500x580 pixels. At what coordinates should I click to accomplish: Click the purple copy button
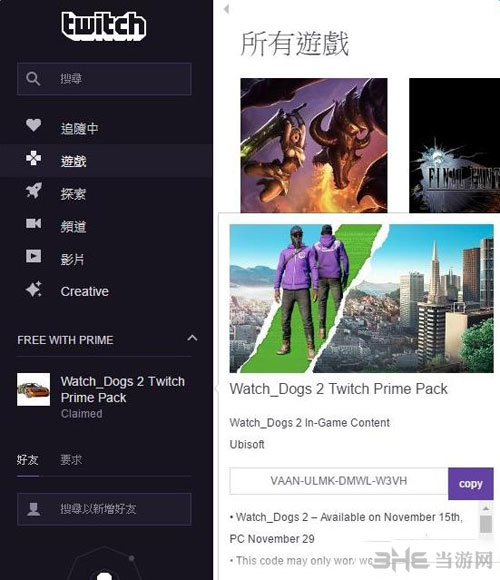click(471, 483)
